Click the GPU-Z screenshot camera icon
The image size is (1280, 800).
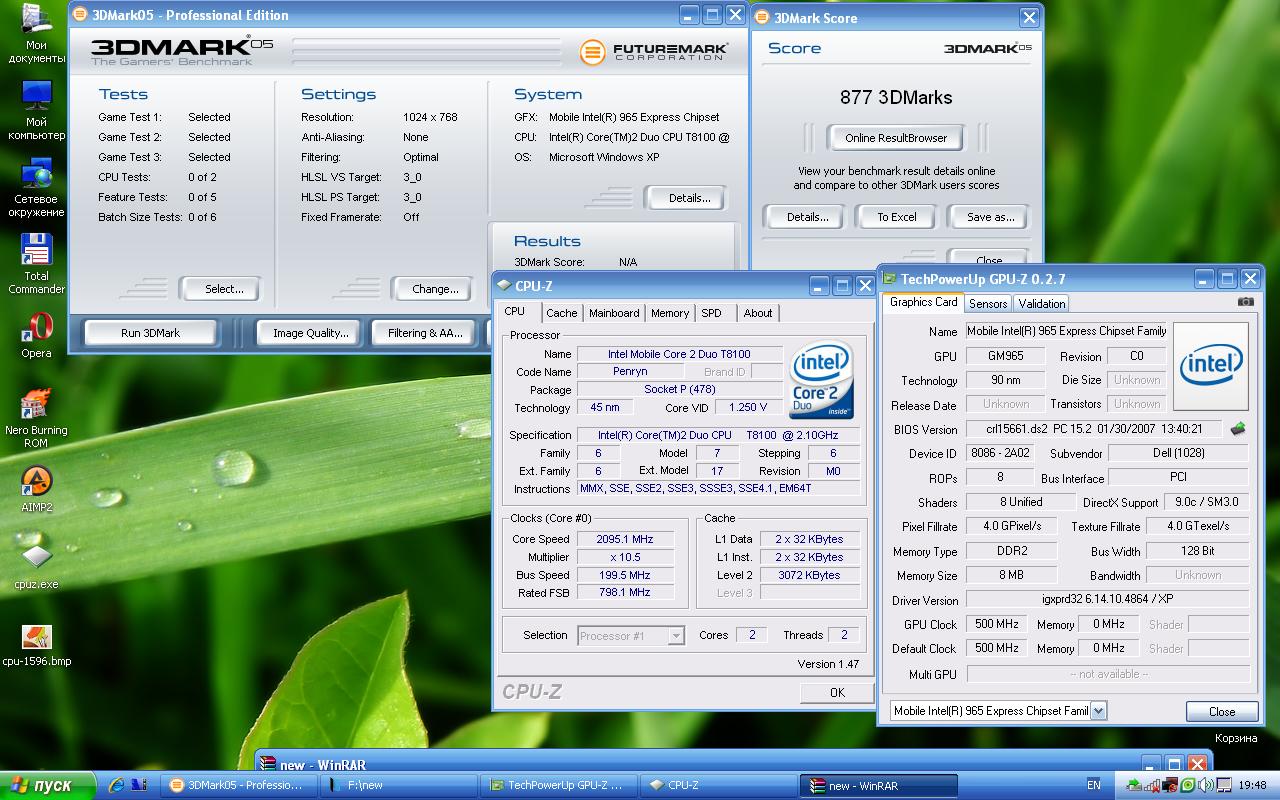pos(1245,301)
